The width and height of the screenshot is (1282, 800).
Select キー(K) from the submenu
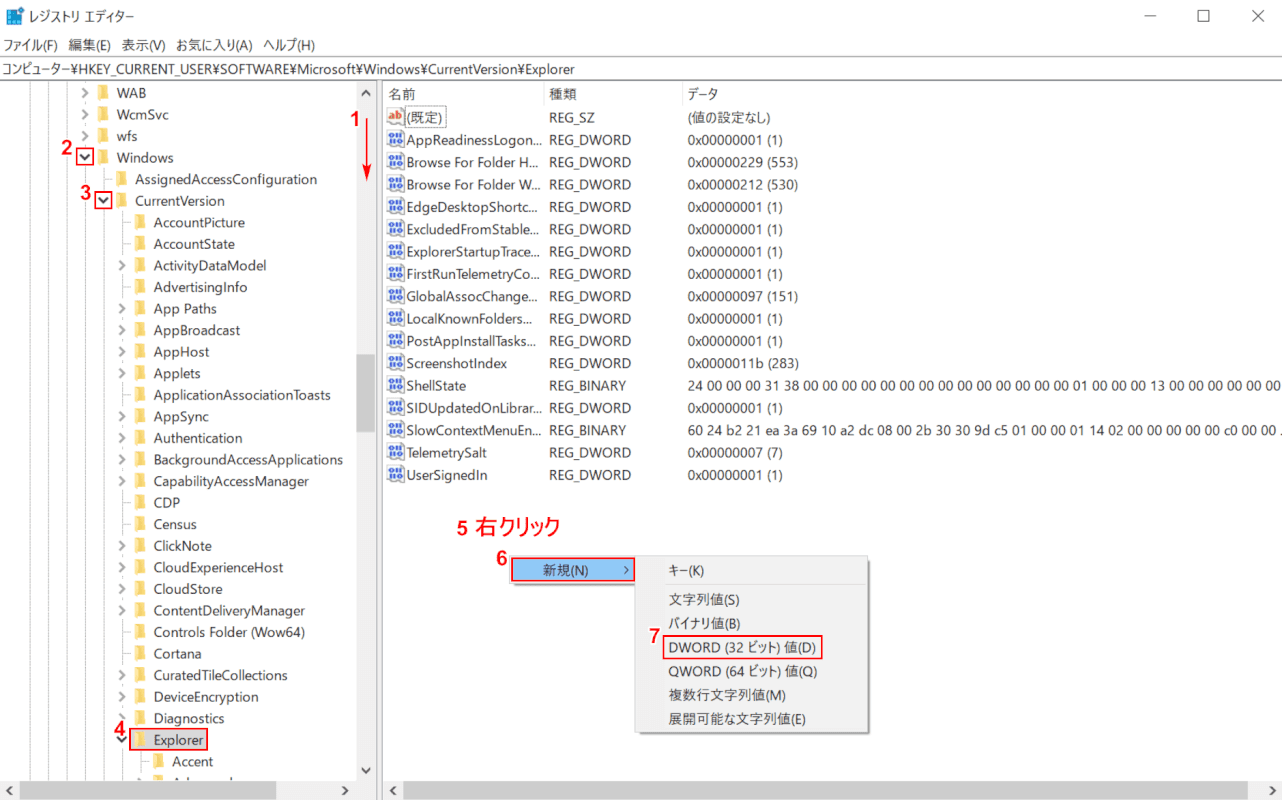click(752, 570)
